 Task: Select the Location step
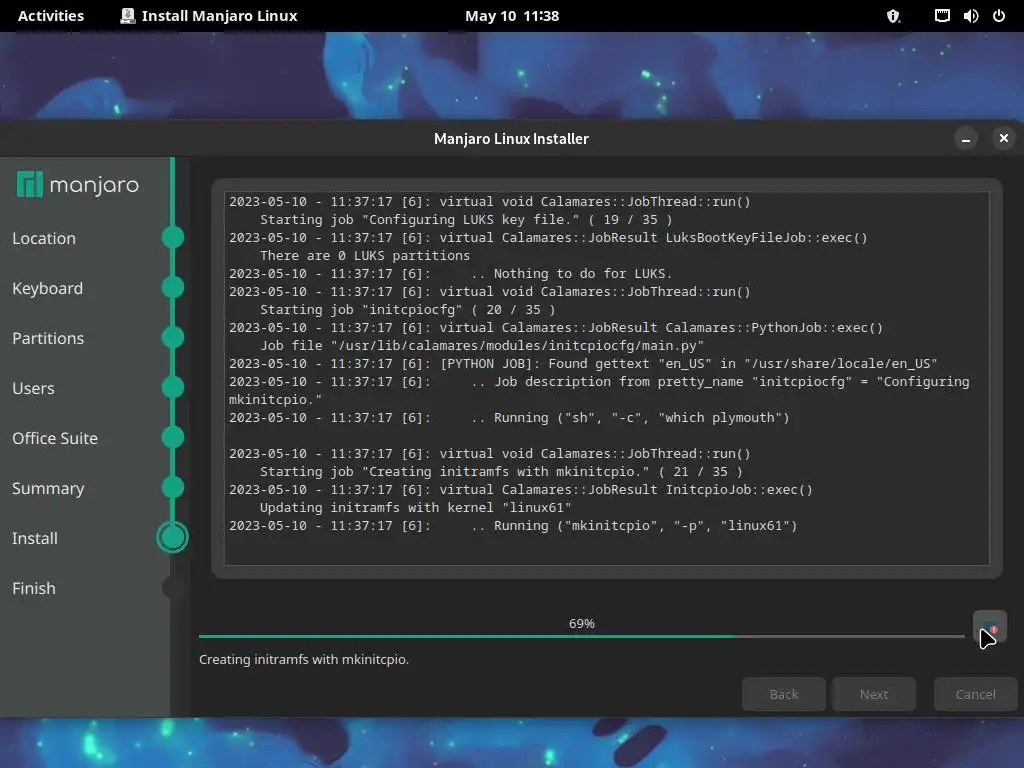(x=44, y=238)
